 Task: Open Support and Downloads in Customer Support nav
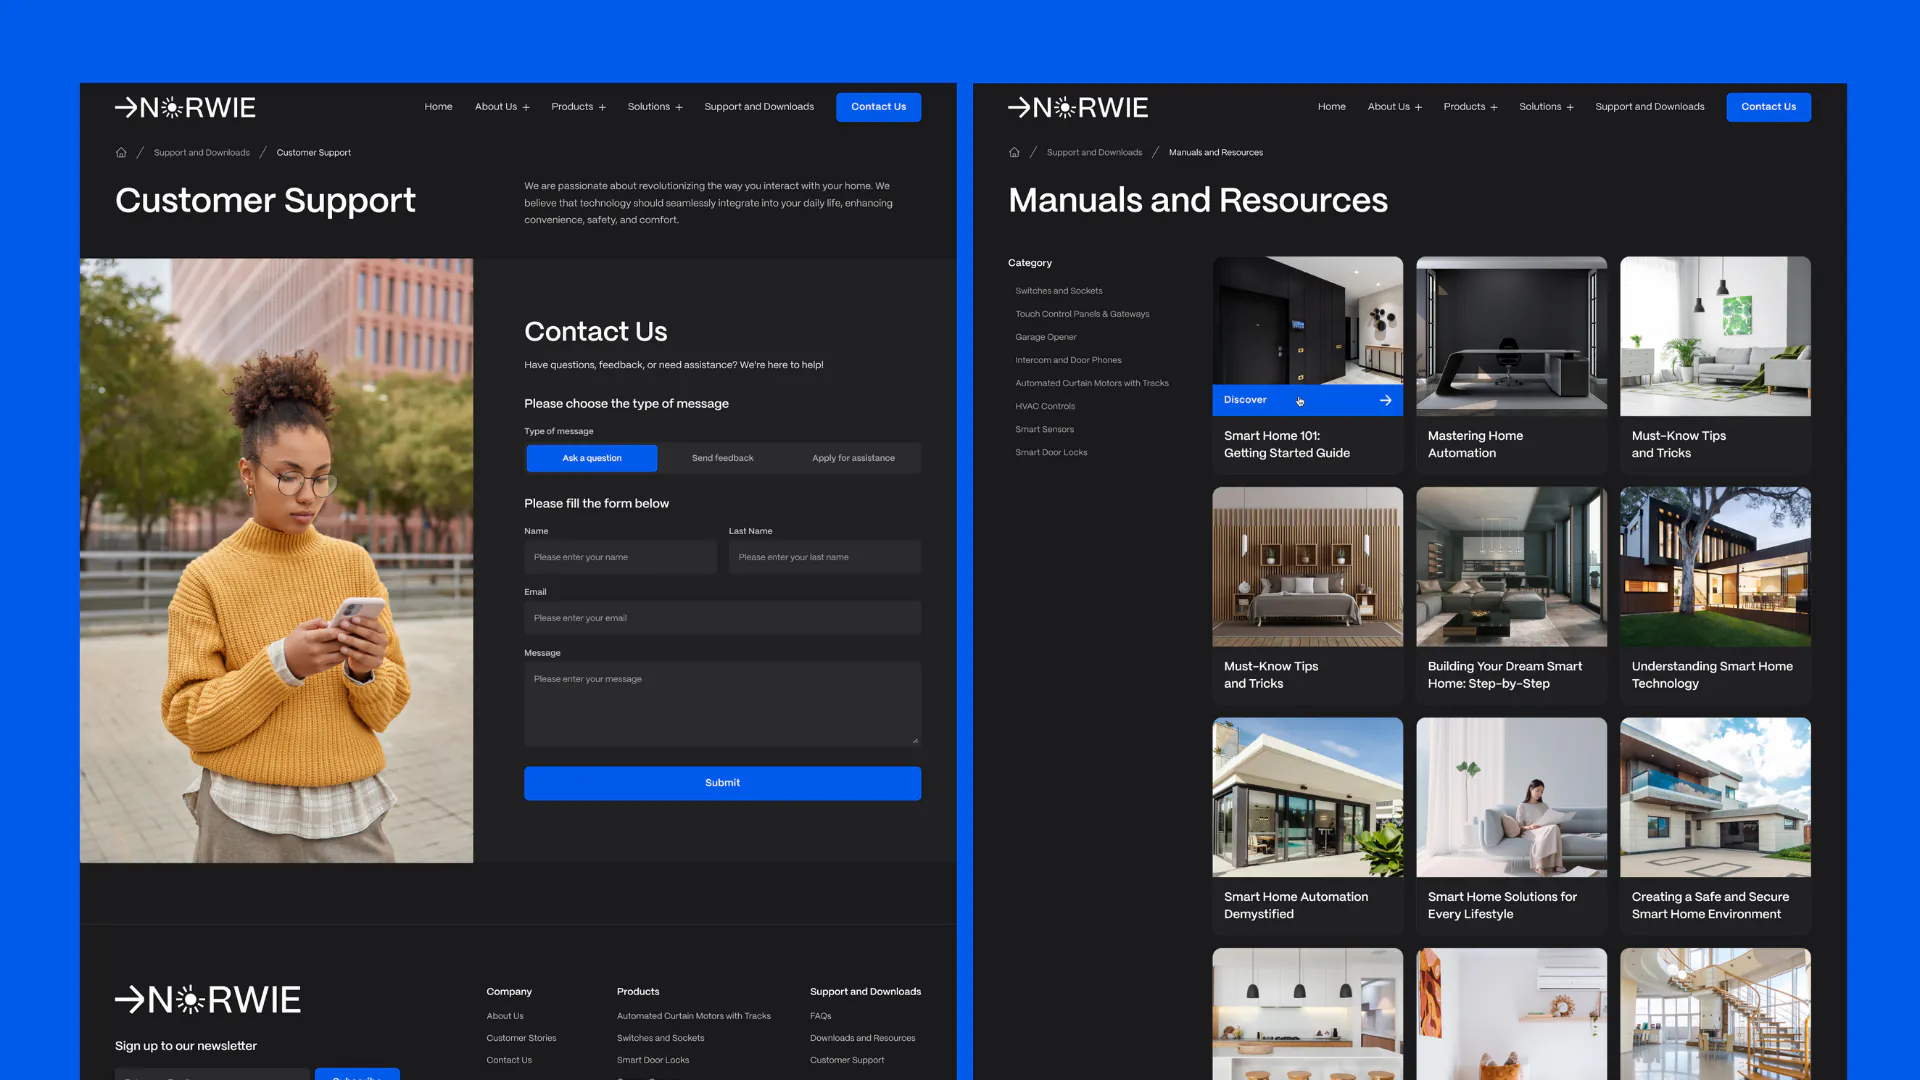(x=759, y=107)
